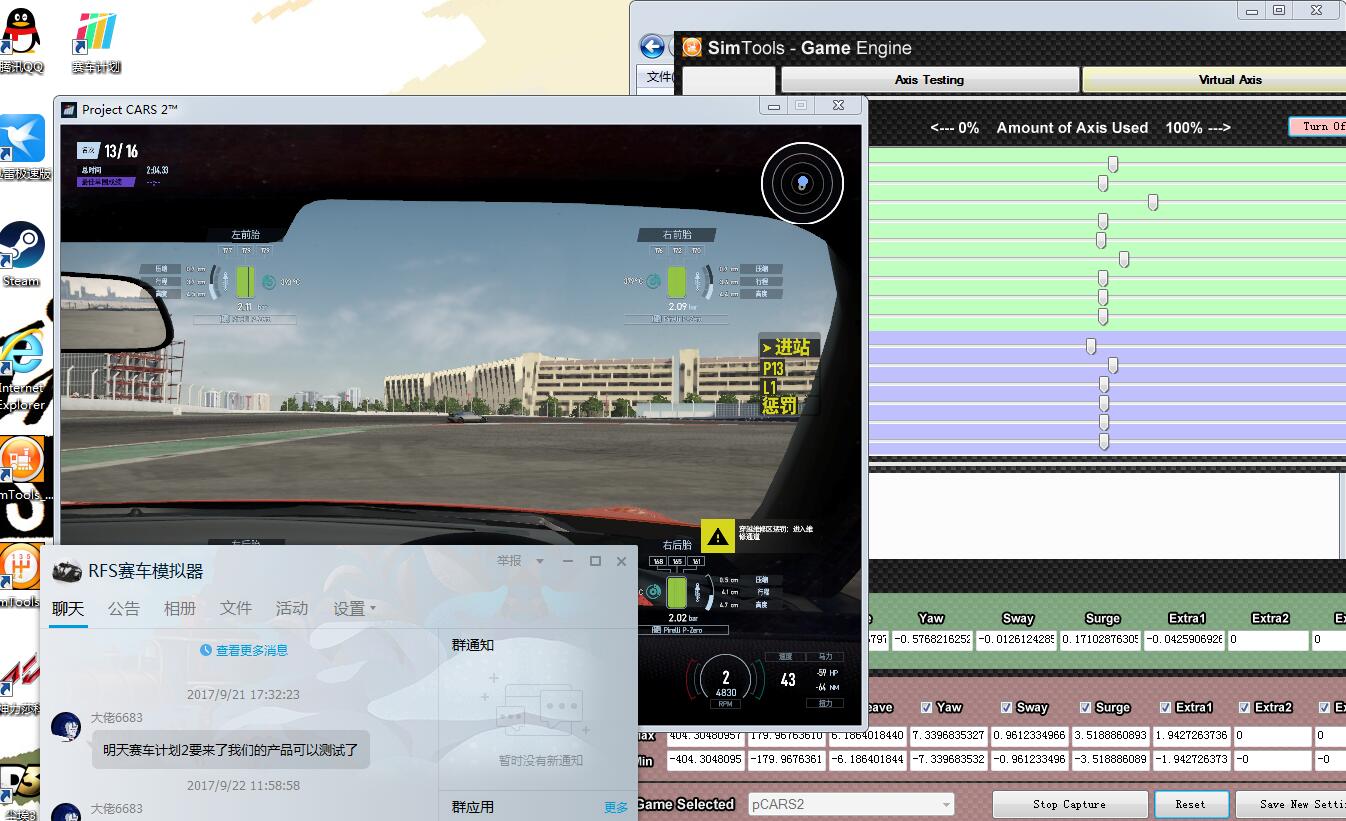This screenshot has height=821, width=1346.
Task: Click the yellow warning triangle in game HUD
Action: coord(717,536)
